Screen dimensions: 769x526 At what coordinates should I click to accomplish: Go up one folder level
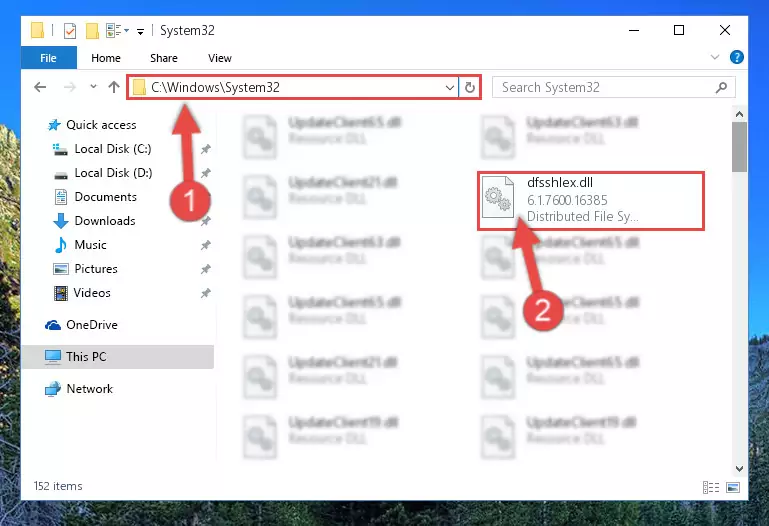pos(114,87)
